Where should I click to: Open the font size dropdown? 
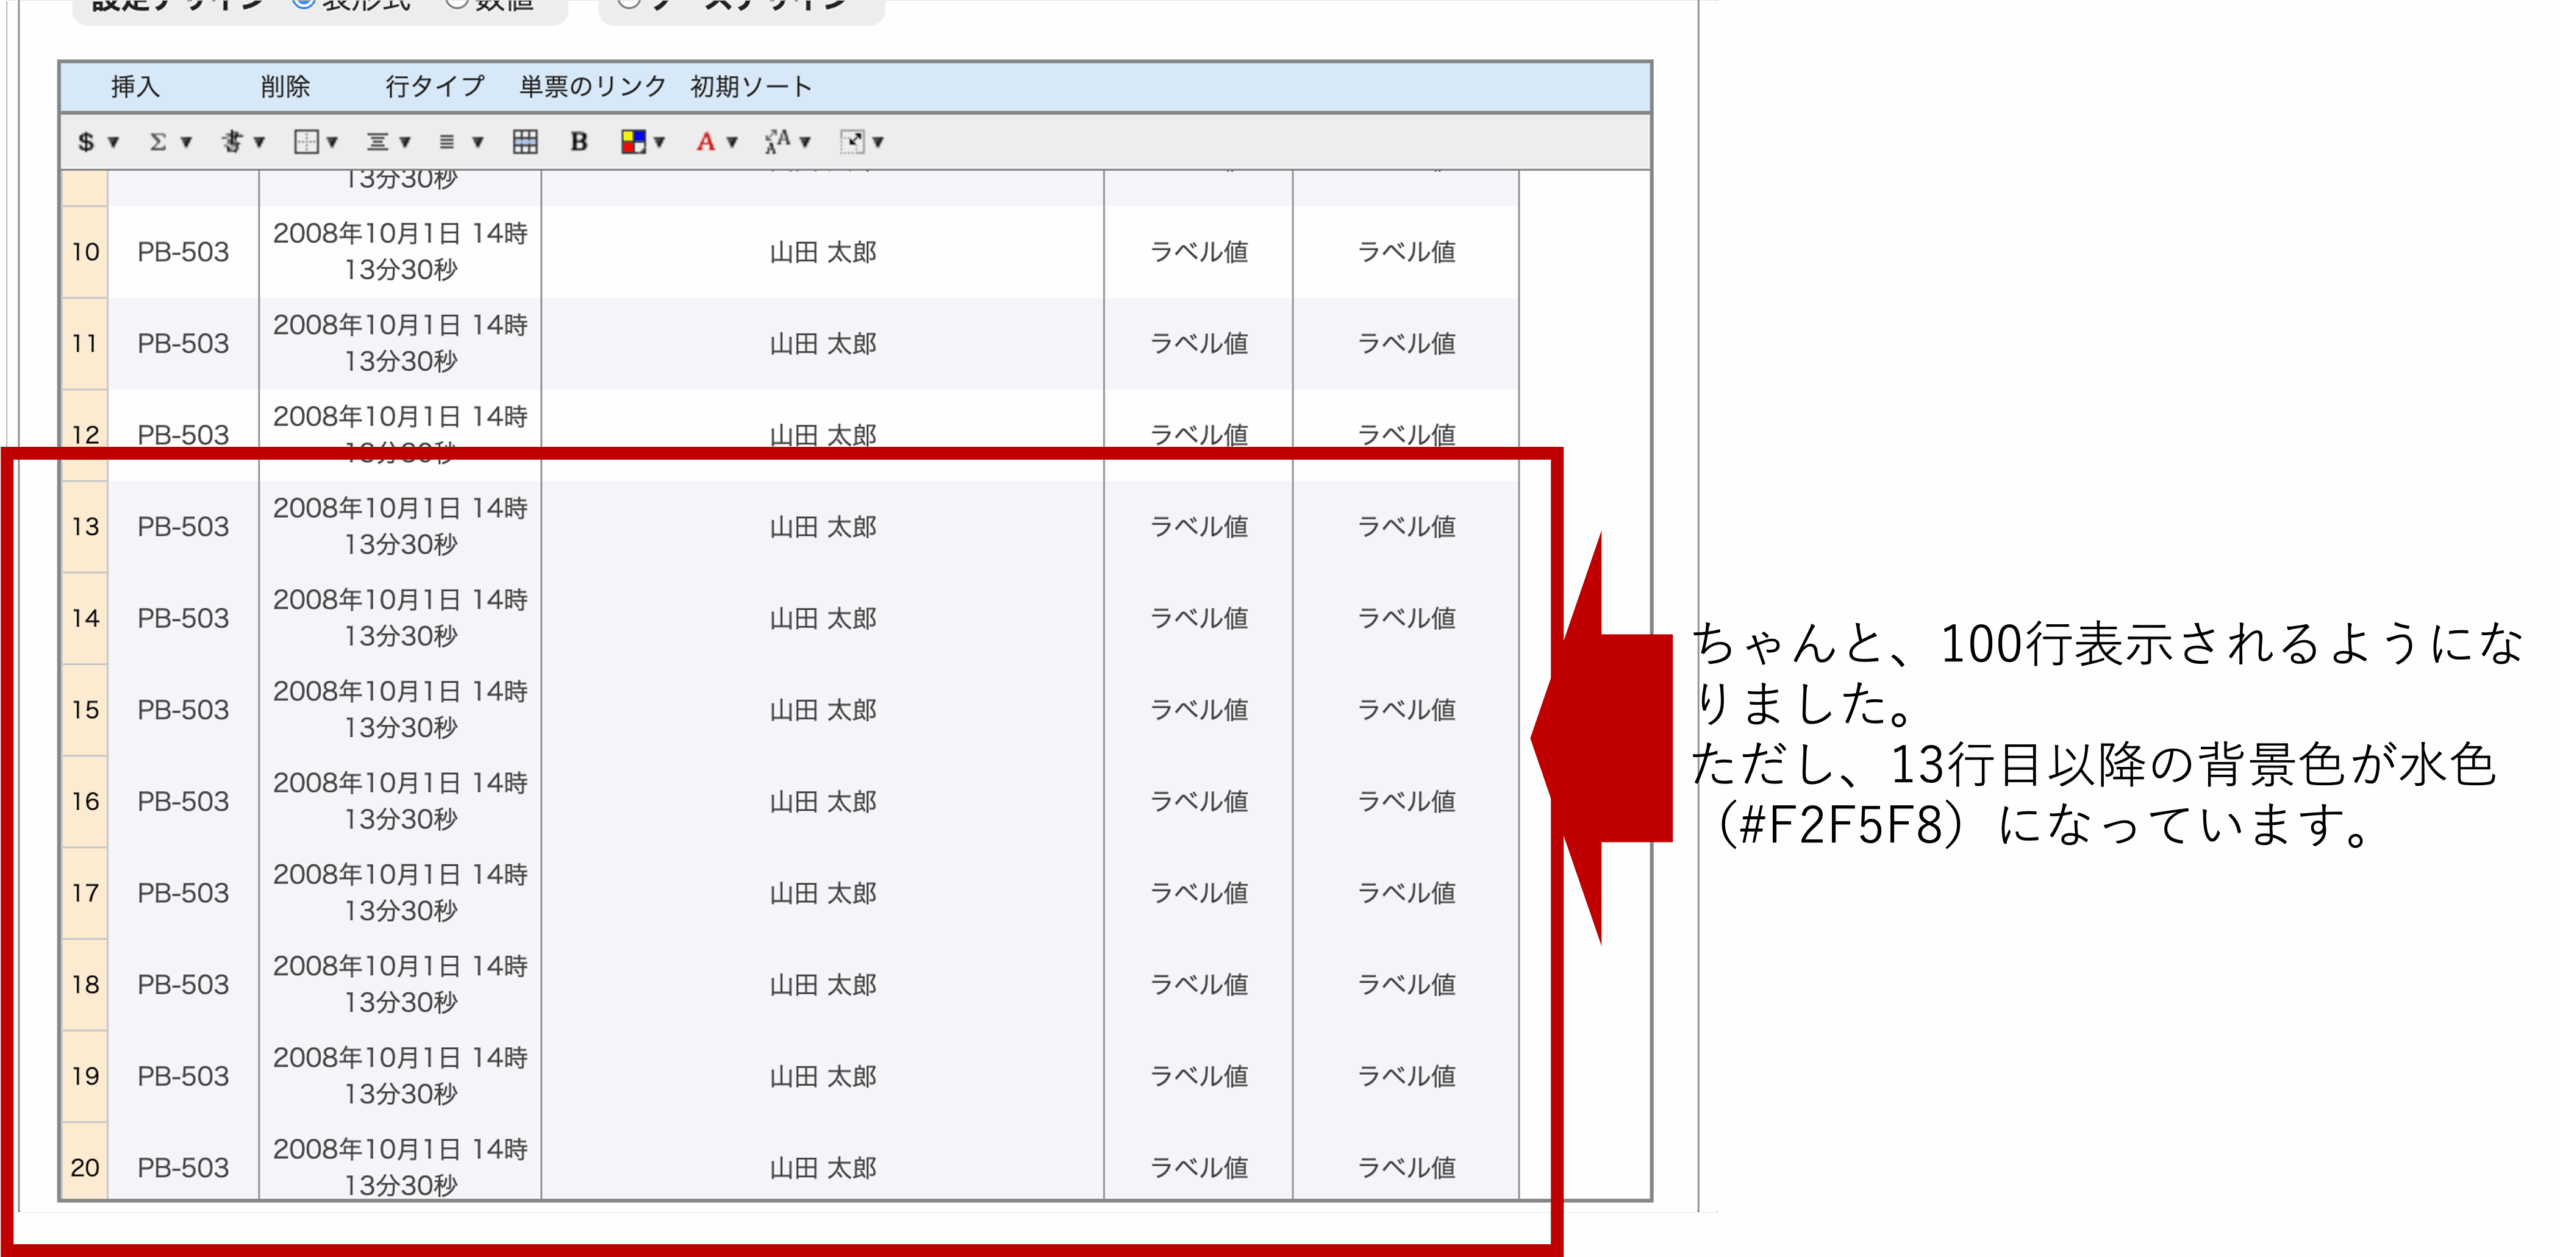tap(788, 142)
